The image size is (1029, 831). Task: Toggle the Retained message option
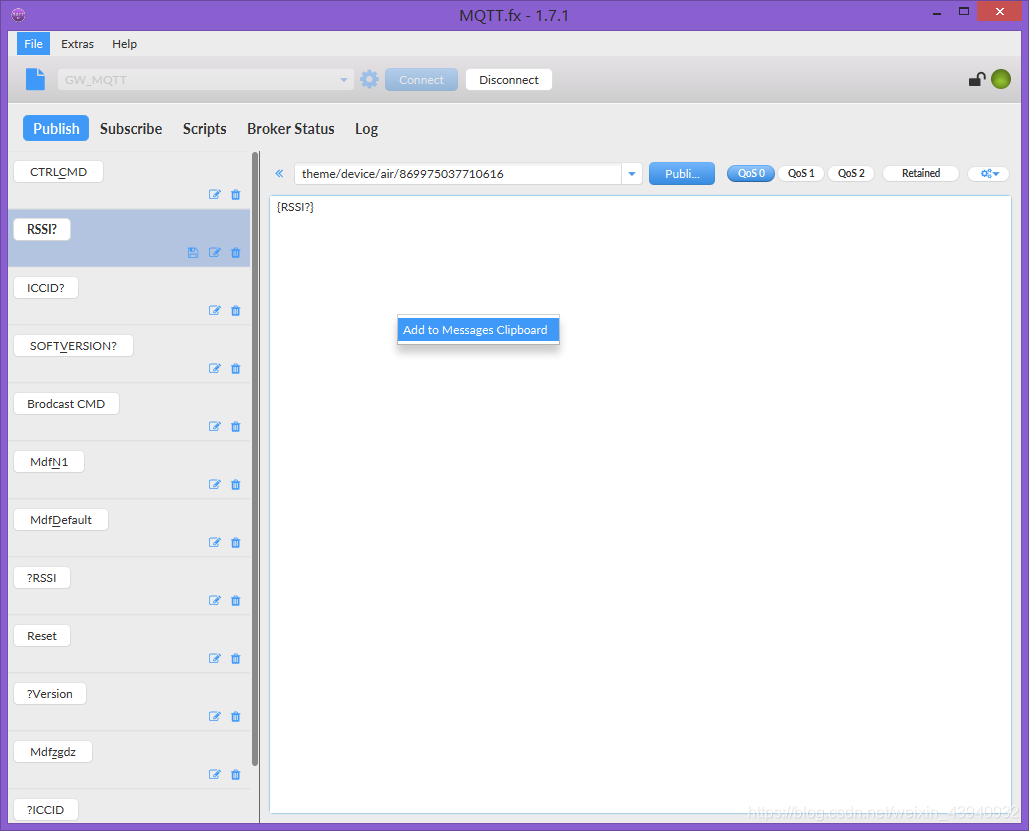click(921, 173)
